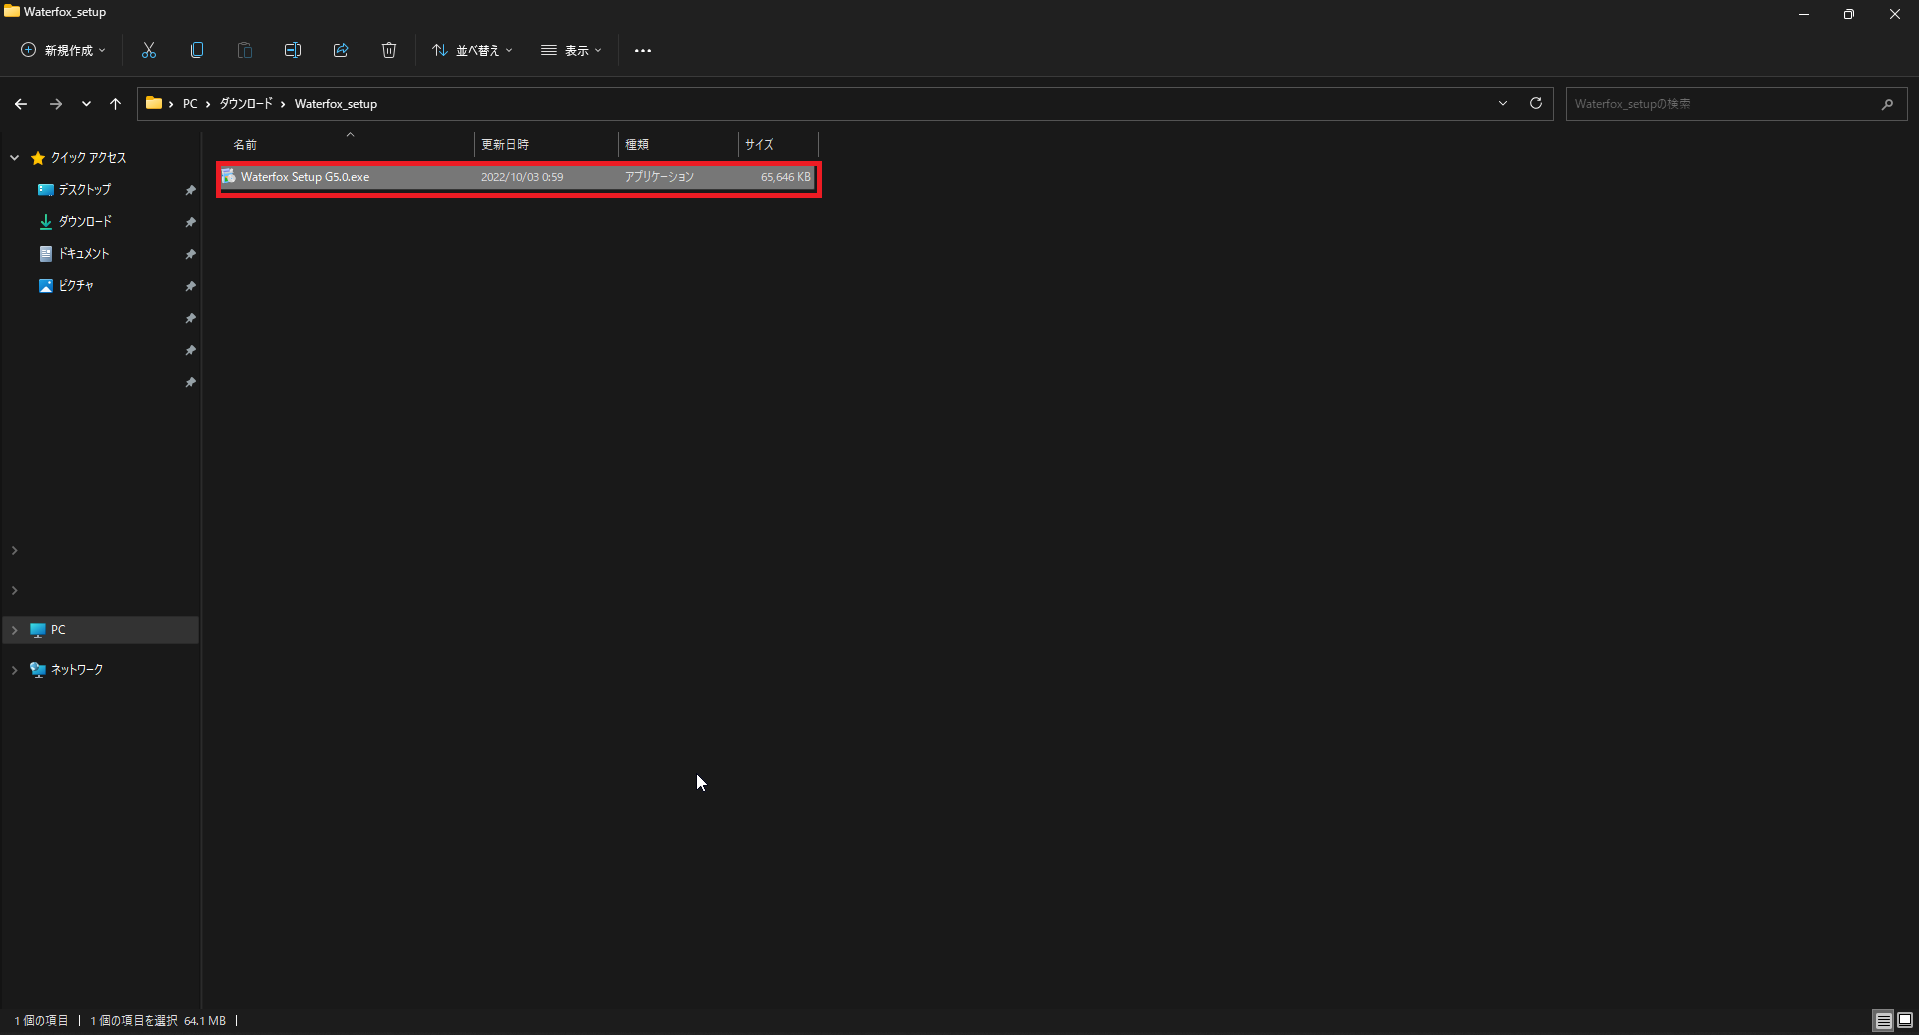Click the Share icon in toolbar

tap(341, 50)
